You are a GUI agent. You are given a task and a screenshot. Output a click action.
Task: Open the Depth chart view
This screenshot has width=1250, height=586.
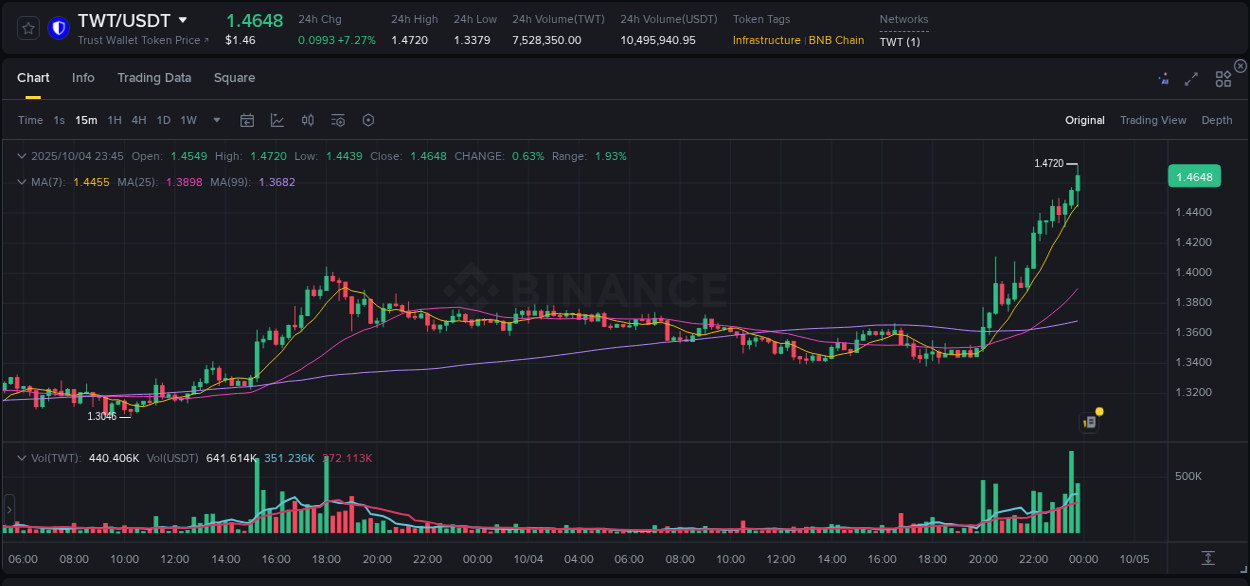pos(1217,120)
